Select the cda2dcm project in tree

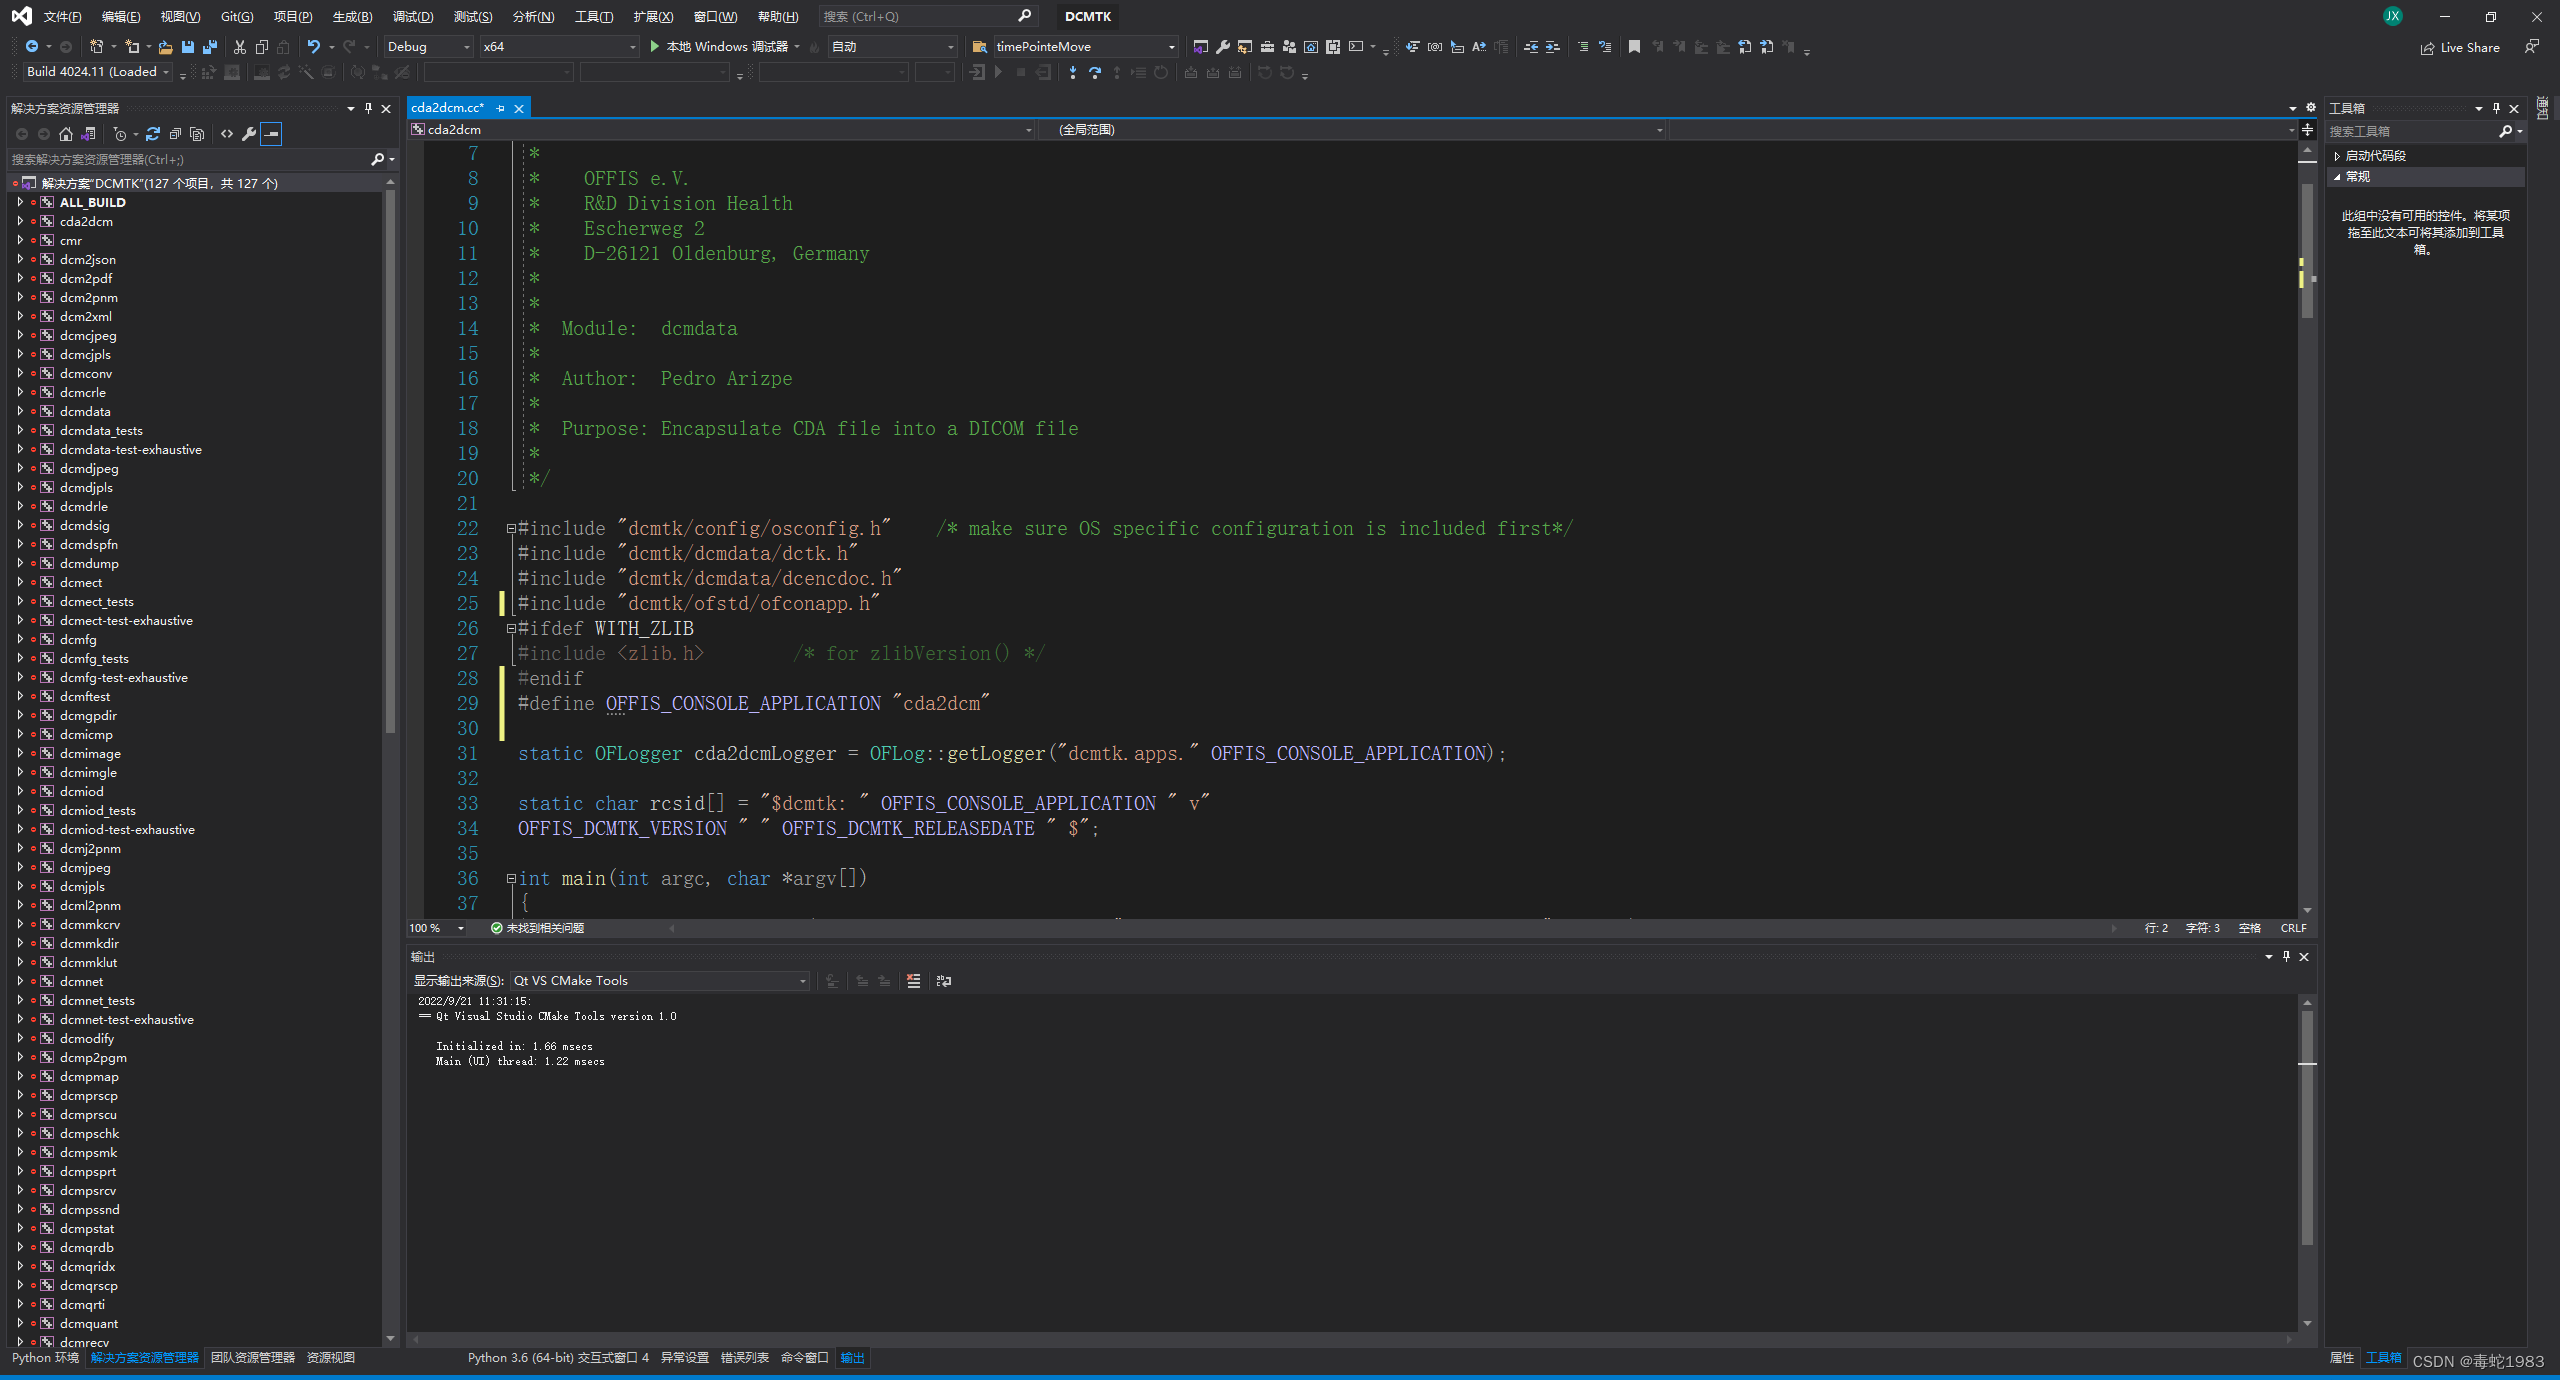86,221
